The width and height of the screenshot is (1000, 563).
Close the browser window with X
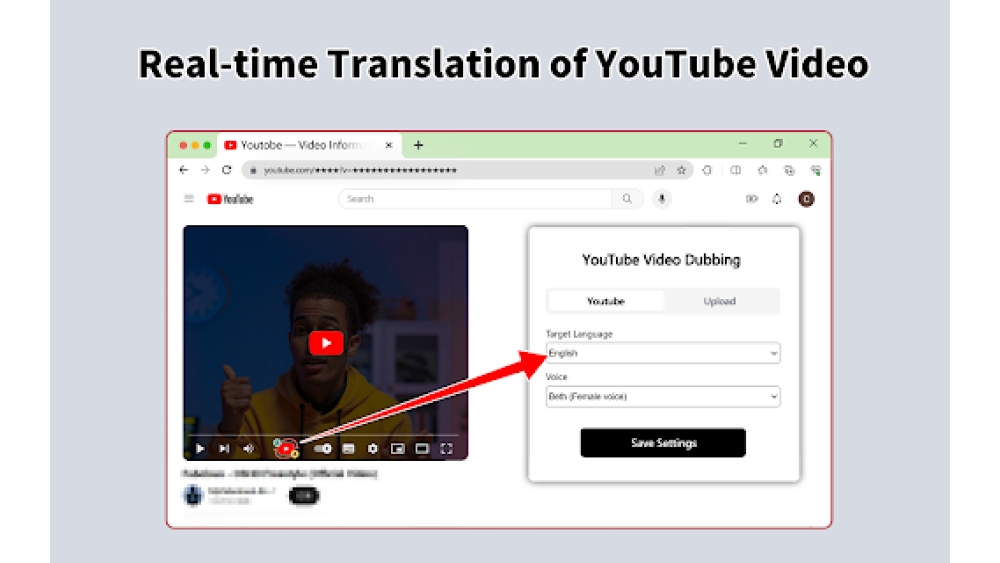tap(813, 144)
